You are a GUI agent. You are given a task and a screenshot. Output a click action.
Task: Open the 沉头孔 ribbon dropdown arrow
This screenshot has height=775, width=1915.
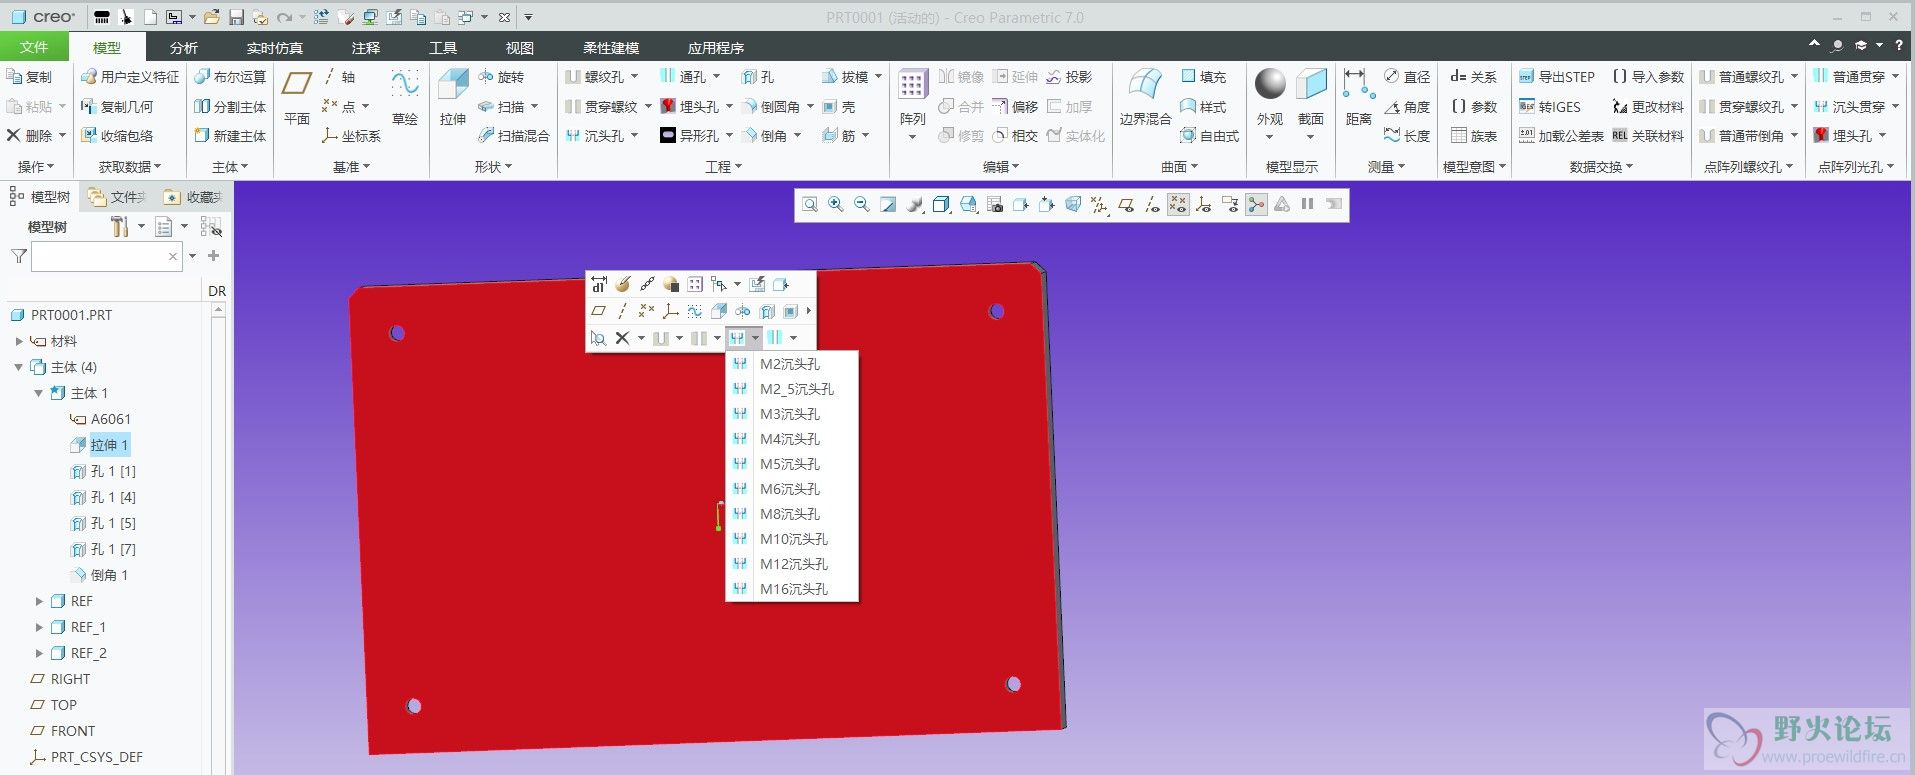pos(635,136)
